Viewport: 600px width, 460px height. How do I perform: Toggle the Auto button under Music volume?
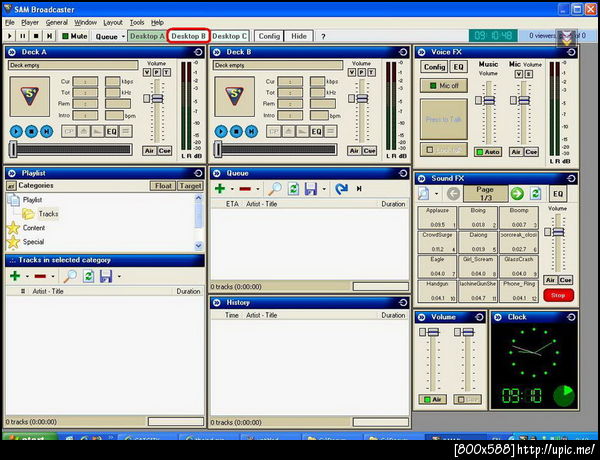pos(488,152)
